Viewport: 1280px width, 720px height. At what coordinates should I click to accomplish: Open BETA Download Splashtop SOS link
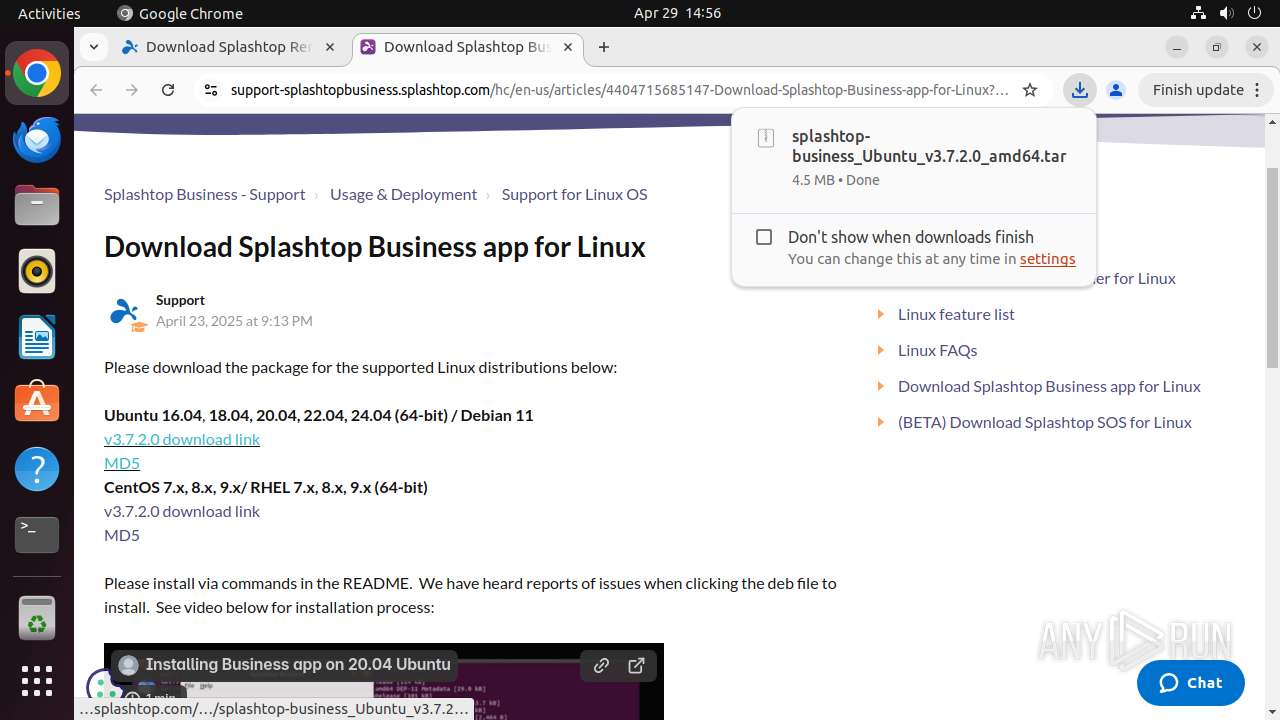[1044, 422]
